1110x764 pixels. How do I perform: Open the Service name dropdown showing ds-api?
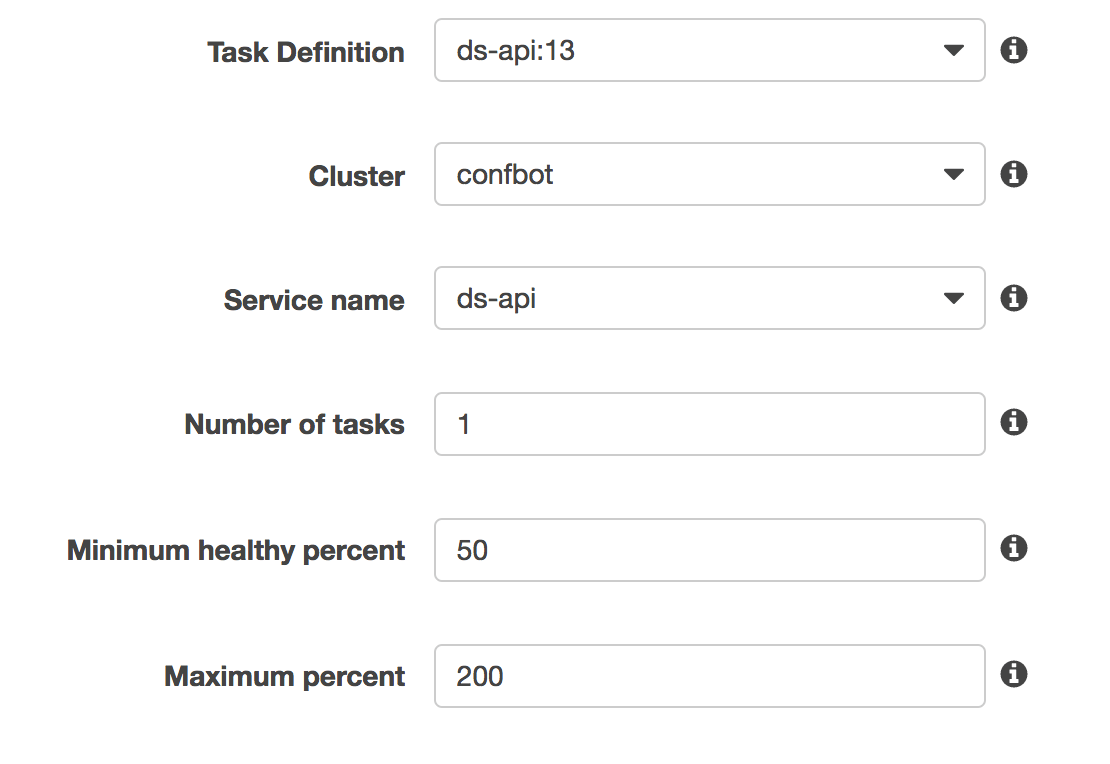pos(690,298)
